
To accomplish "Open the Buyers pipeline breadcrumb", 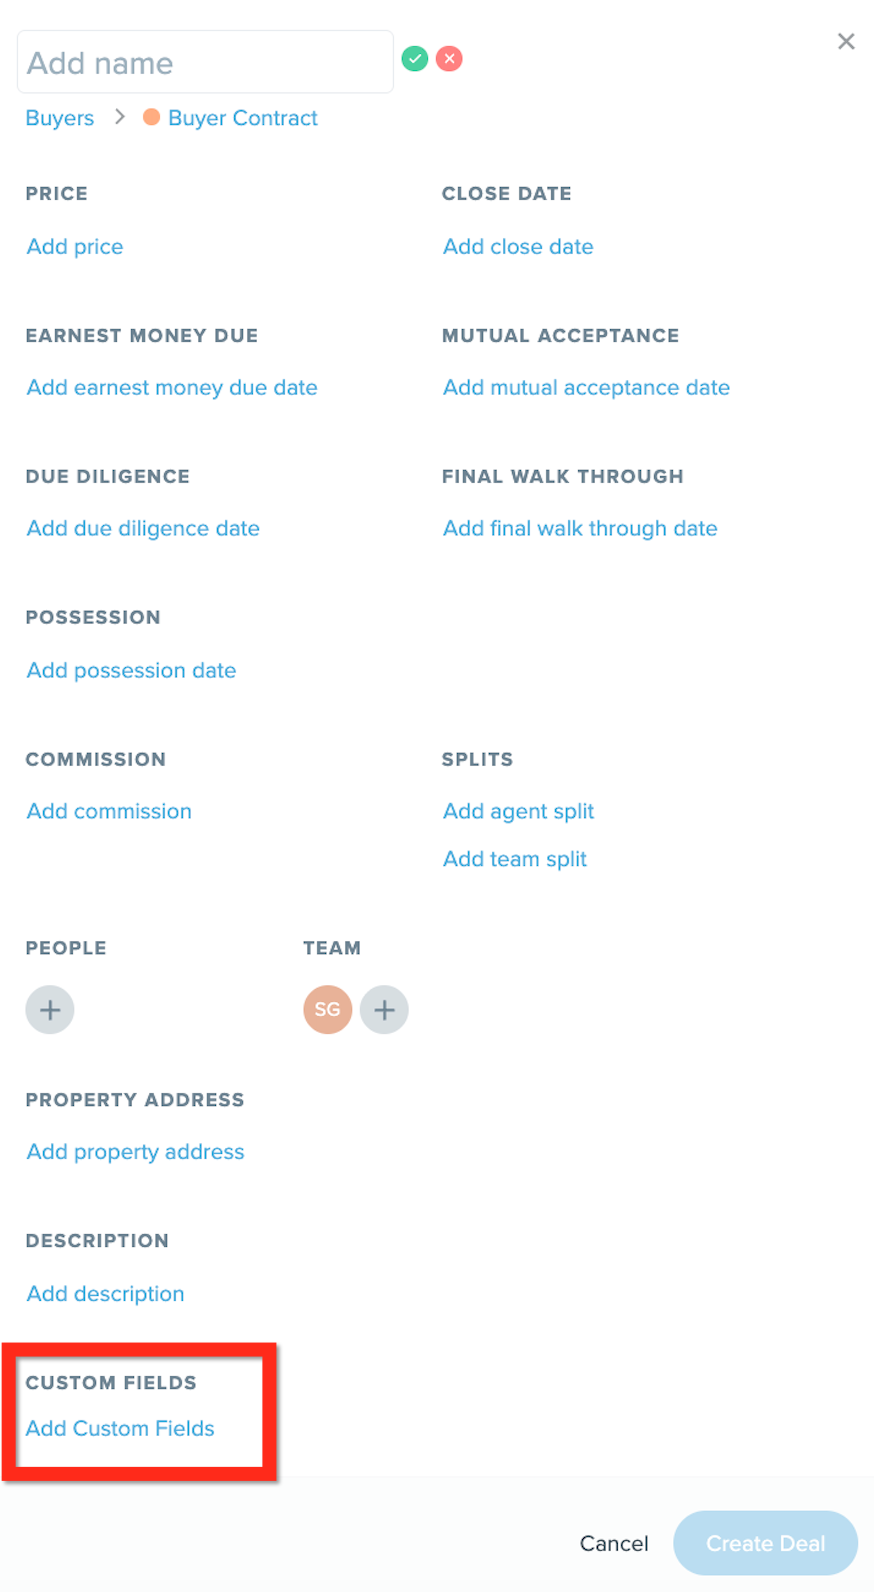I will (60, 118).
